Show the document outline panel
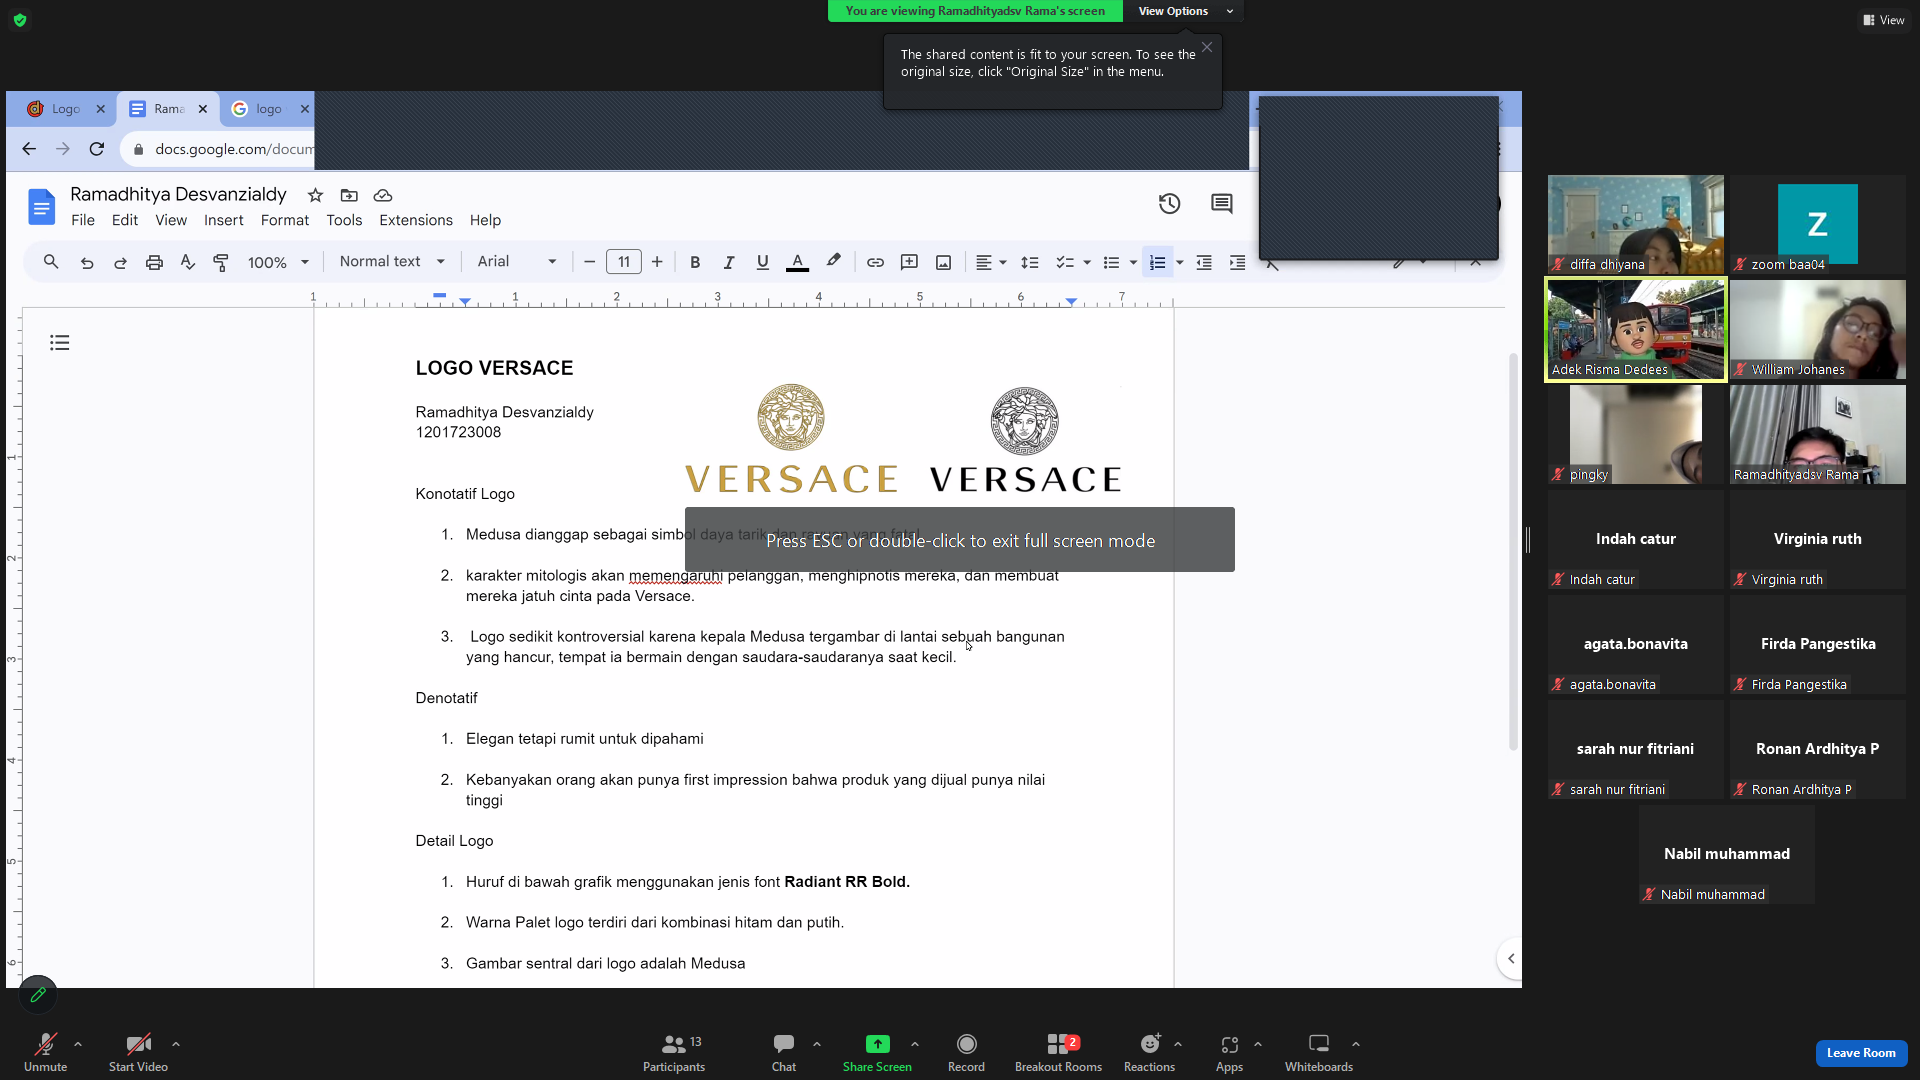The width and height of the screenshot is (1920, 1080). (x=60, y=343)
